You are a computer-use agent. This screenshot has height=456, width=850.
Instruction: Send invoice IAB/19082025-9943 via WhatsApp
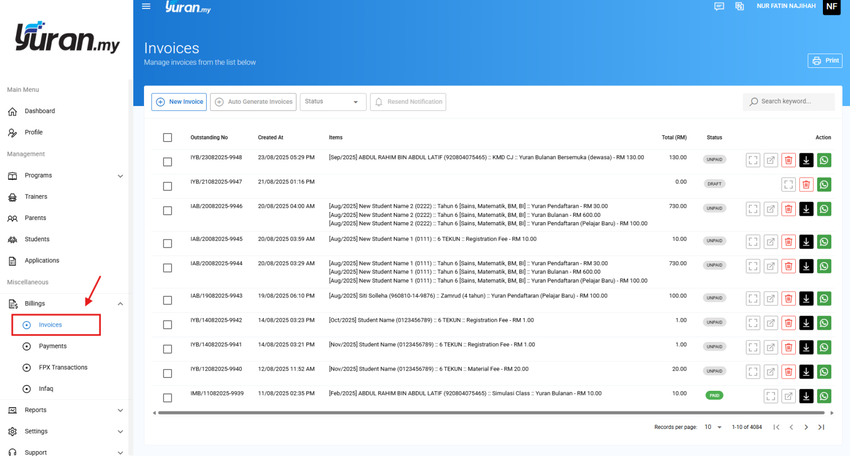pyautogui.click(x=824, y=298)
